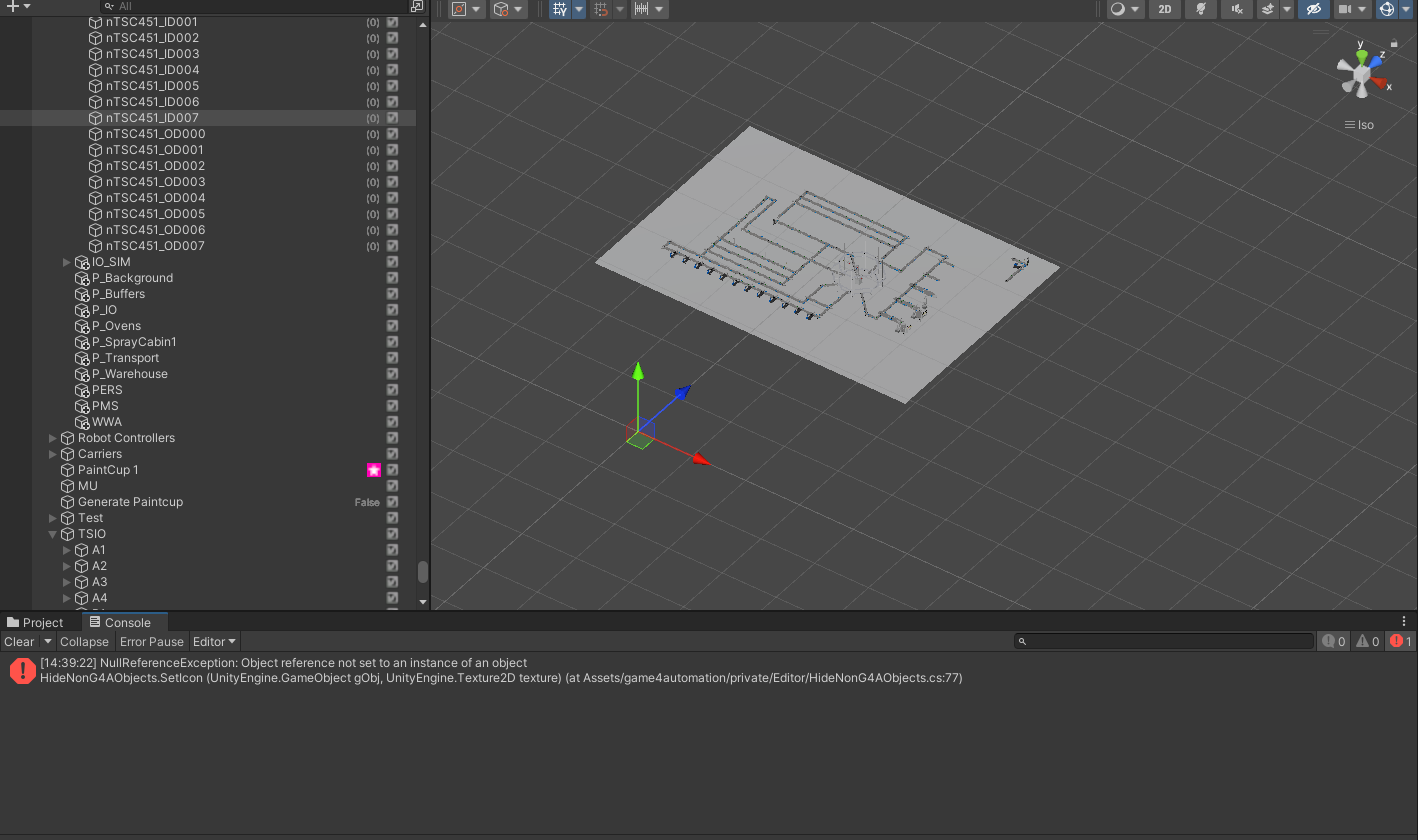Toggle Collapse in the console
The height and width of the screenshot is (840, 1418).
[x=84, y=642]
